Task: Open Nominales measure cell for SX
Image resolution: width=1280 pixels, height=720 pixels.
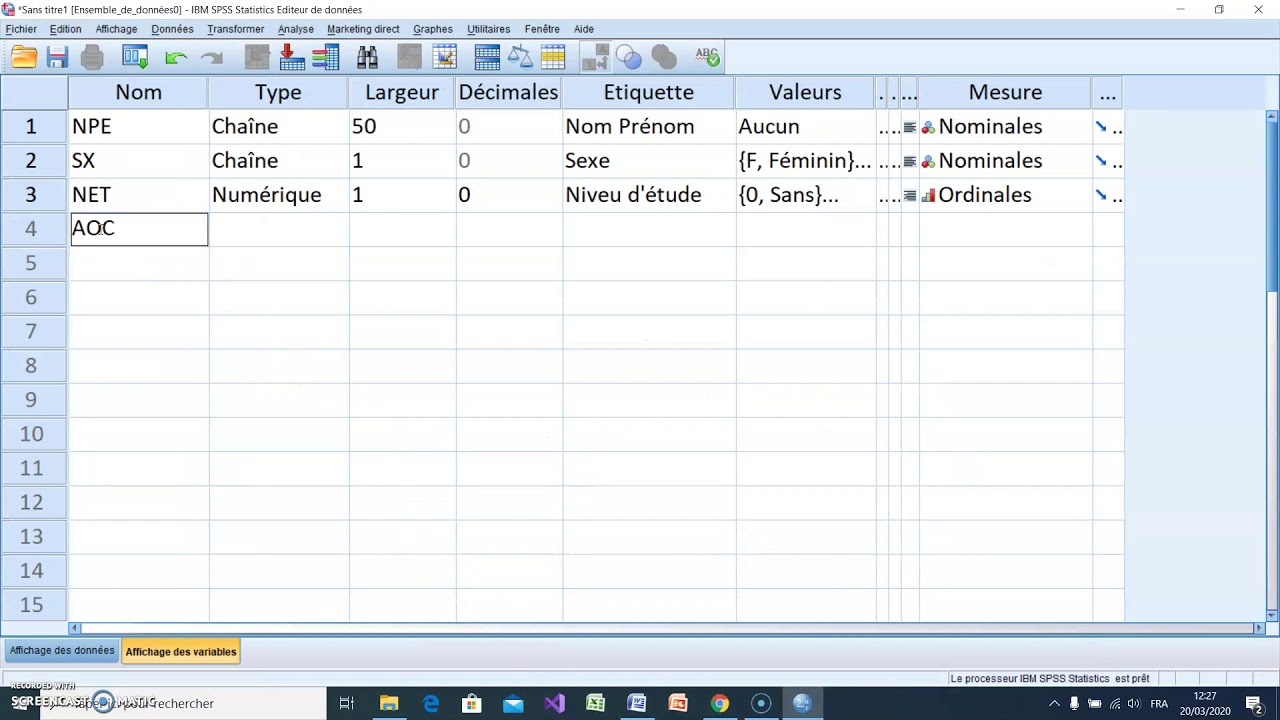Action: tap(1005, 160)
